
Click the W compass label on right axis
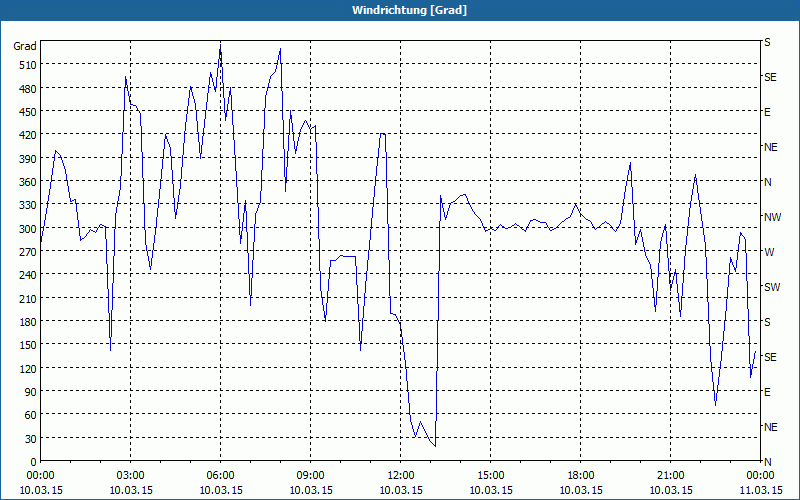click(x=769, y=252)
